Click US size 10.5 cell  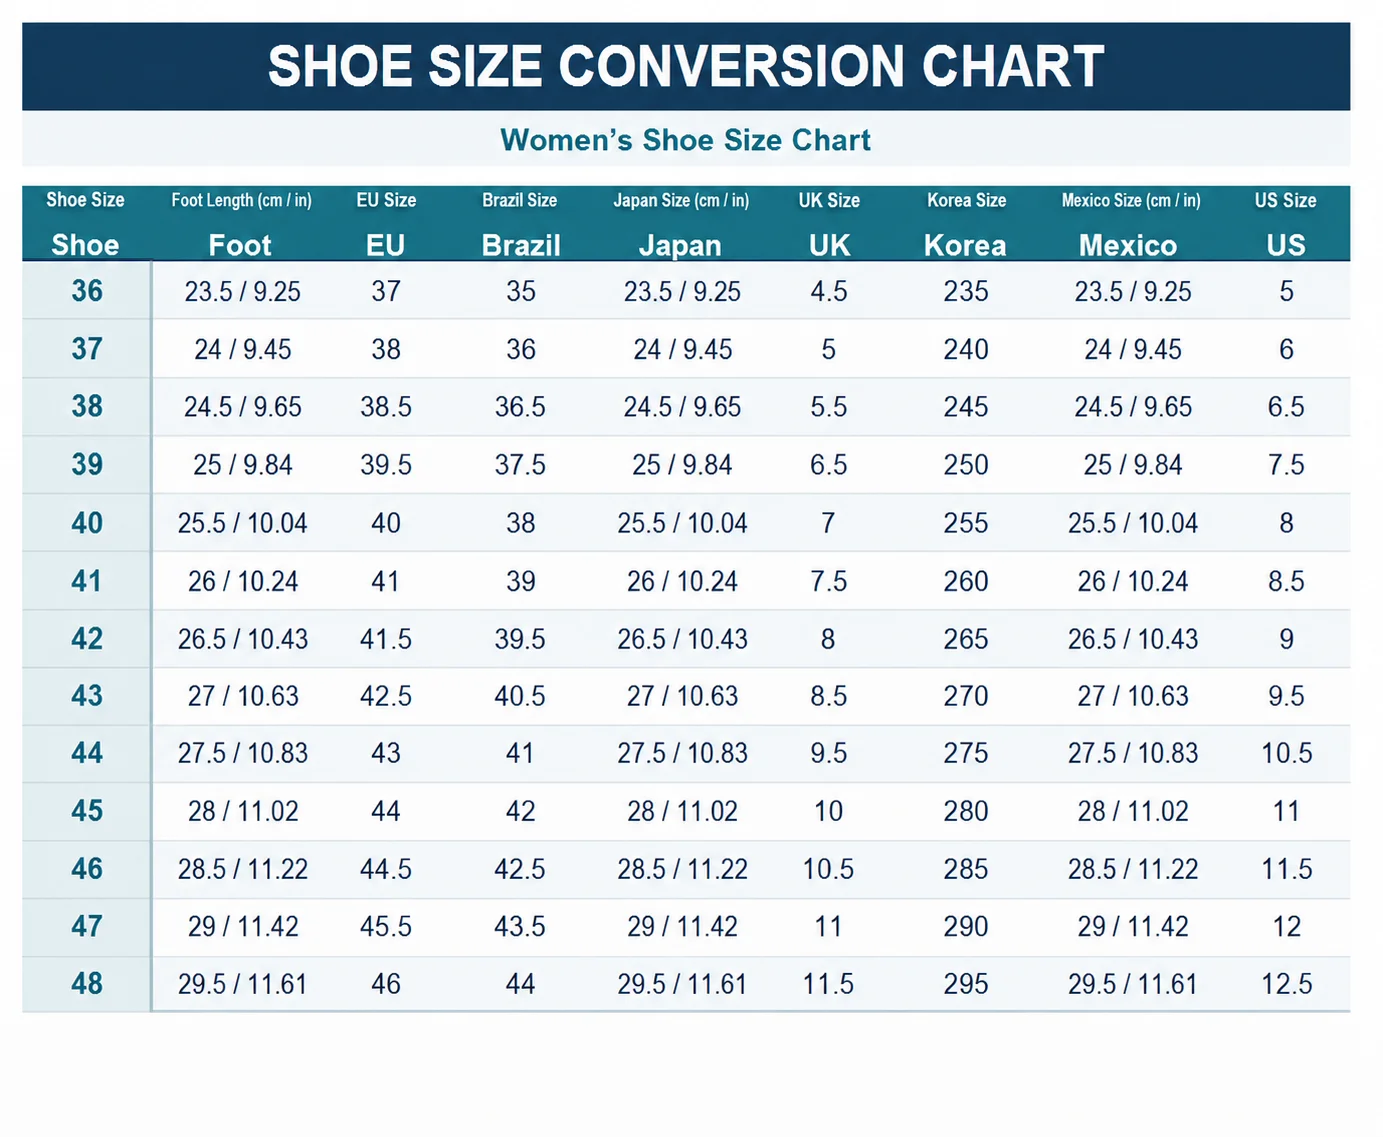(1287, 753)
